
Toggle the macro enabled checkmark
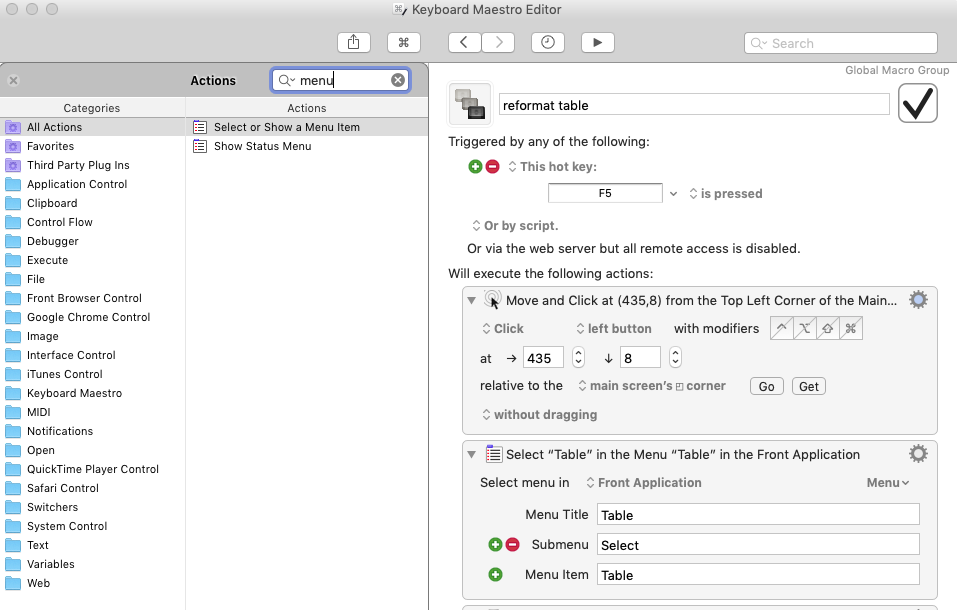(917, 103)
